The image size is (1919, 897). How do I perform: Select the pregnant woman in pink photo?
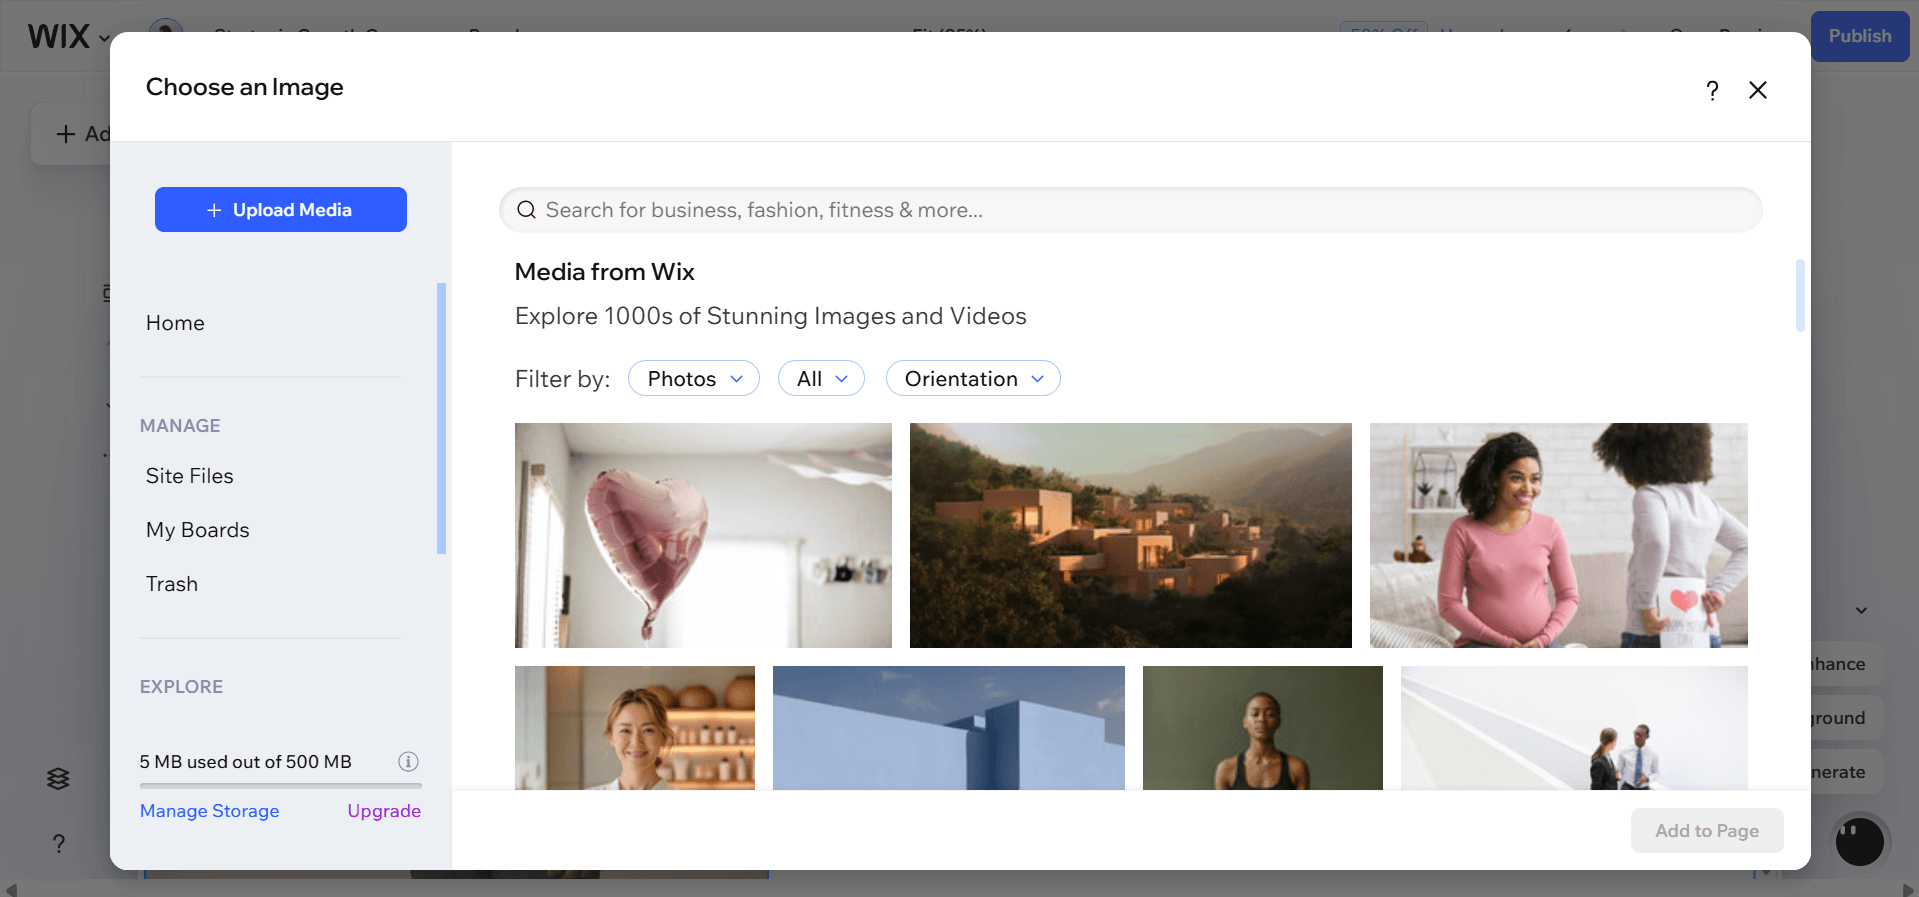tap(1558, 535)
